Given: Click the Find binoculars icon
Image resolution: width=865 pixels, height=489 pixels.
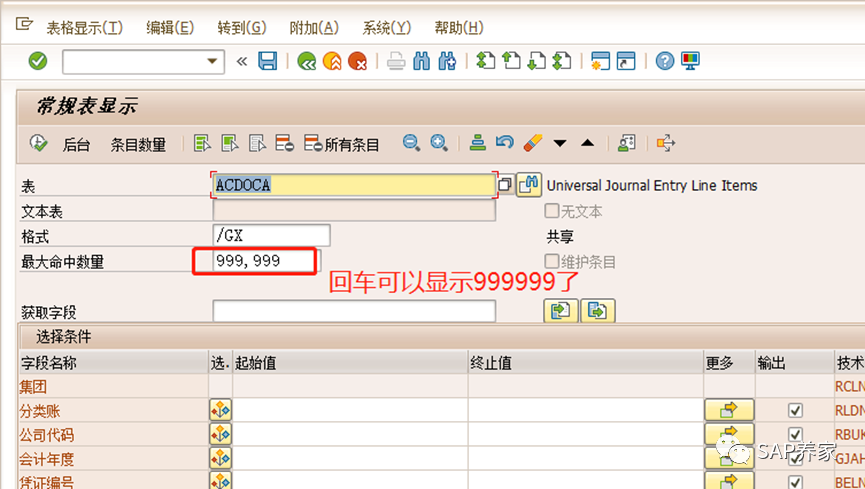Looking at the screenshot, I should (x=421, y=61).
